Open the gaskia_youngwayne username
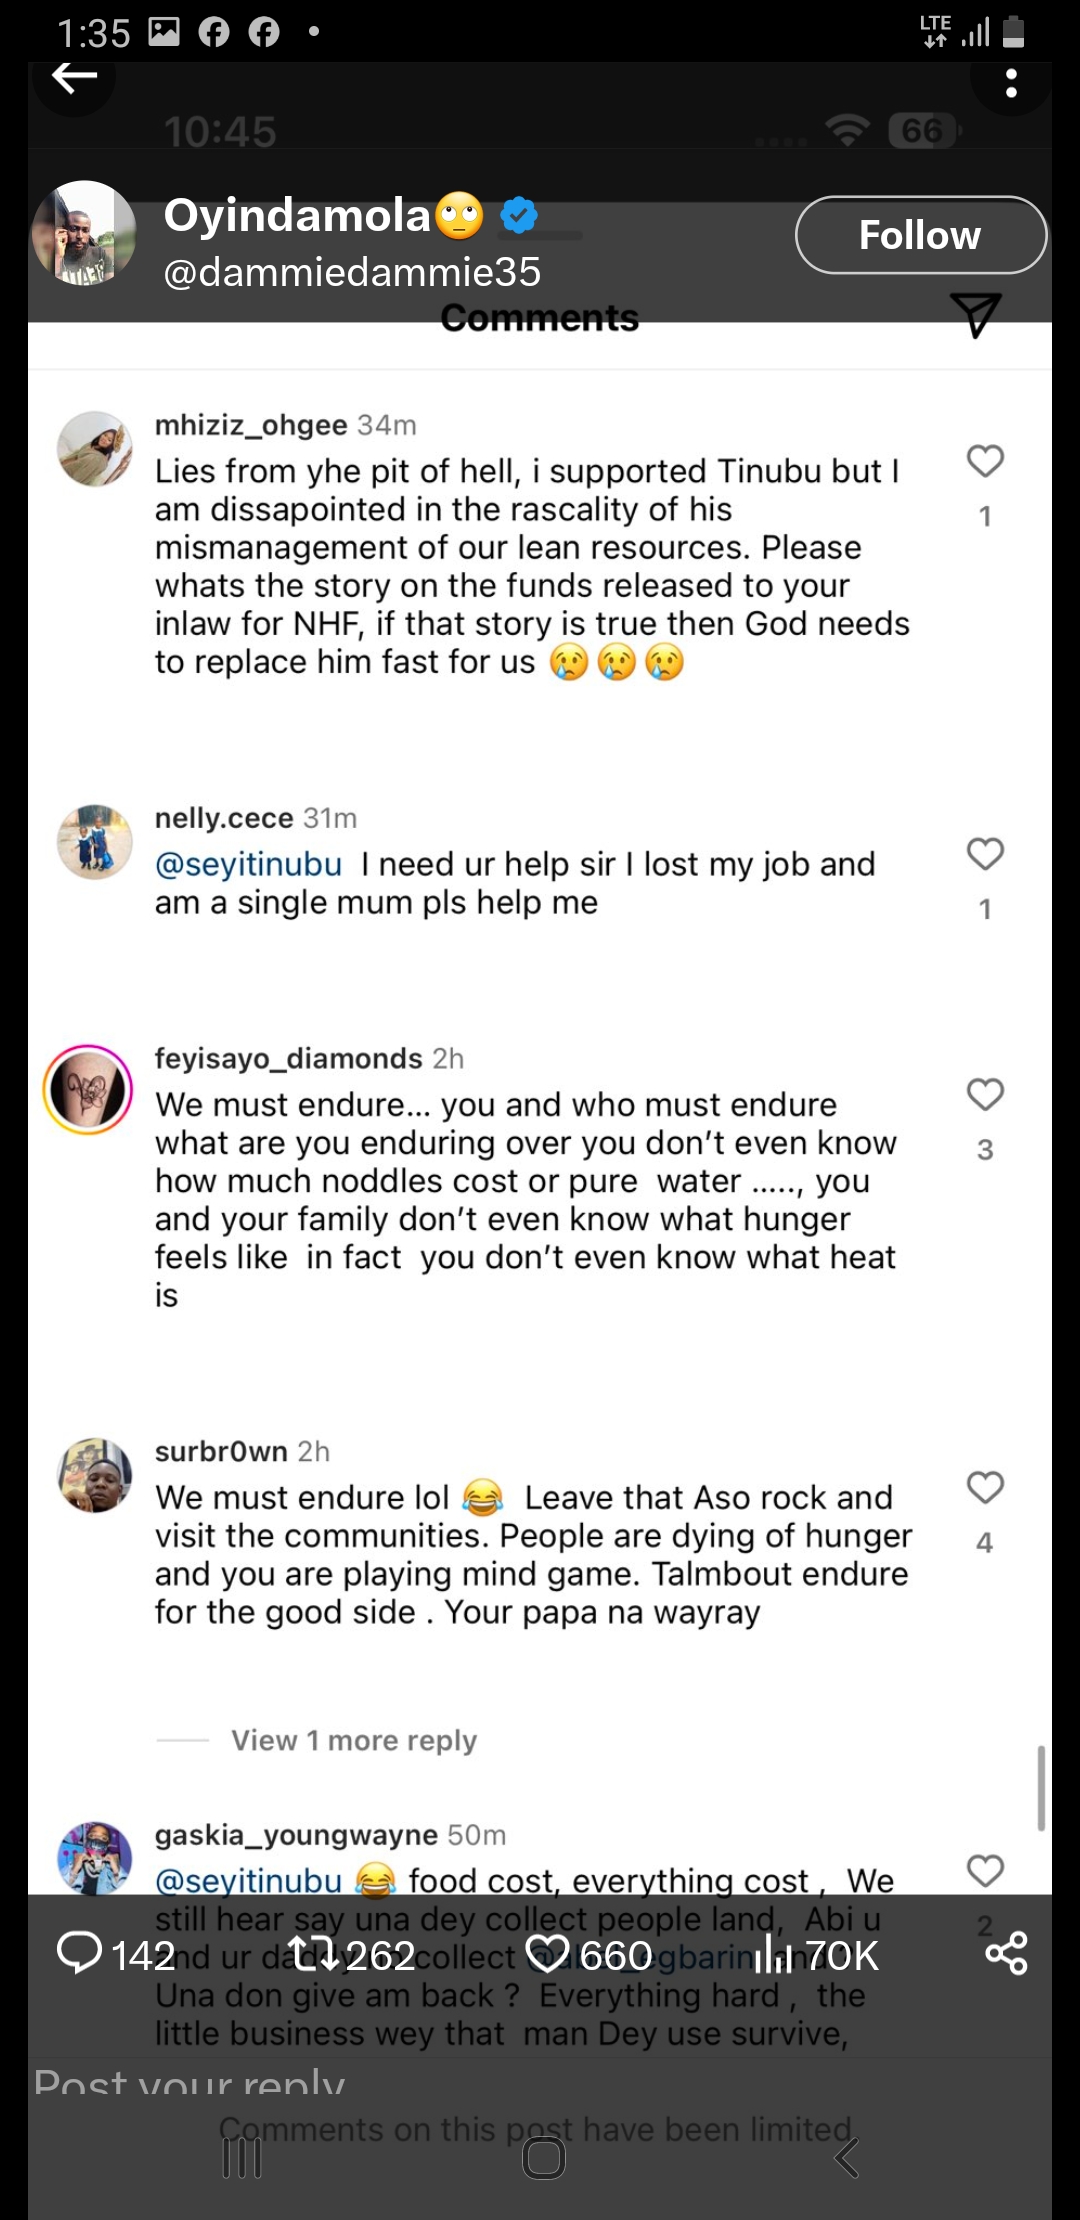 [x=296, y=1834]
